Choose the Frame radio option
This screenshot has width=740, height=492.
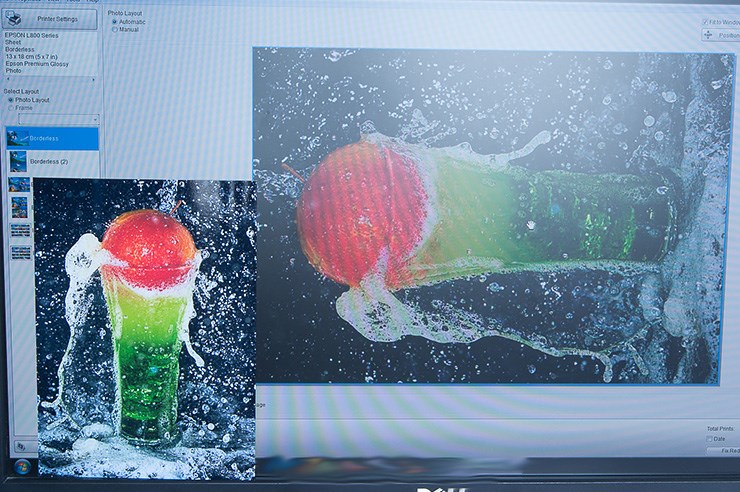click(10, 108)
